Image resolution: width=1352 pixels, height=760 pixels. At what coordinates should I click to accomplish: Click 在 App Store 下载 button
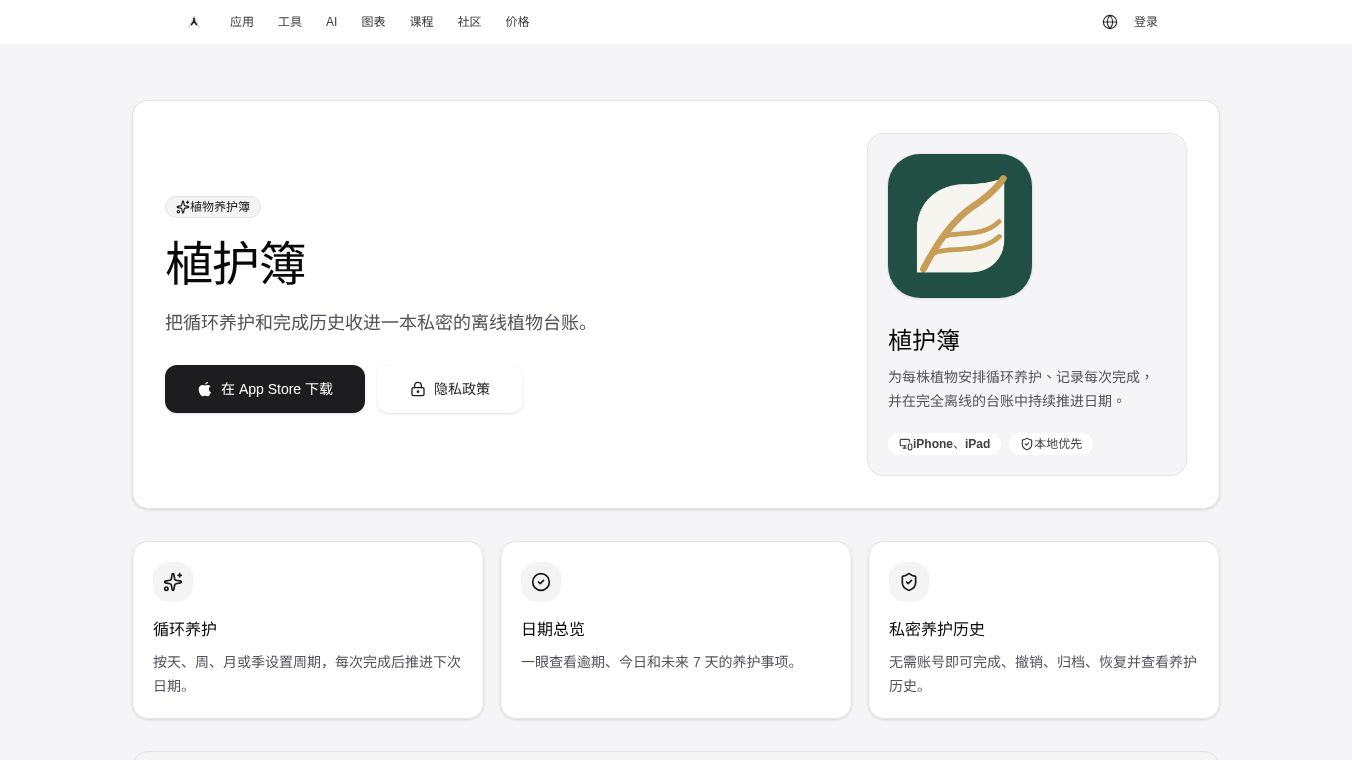pos(265,389)
